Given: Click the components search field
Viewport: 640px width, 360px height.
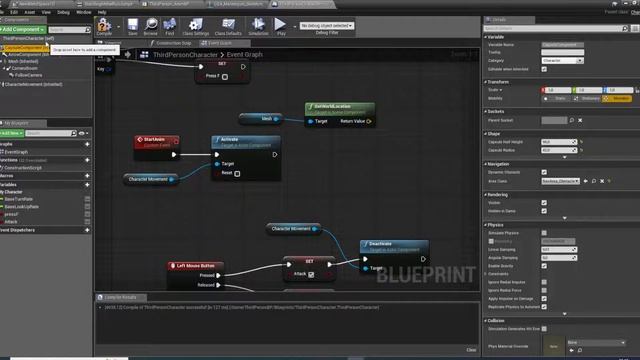Looking at the screenshot, I should click(x=69, y=30).
